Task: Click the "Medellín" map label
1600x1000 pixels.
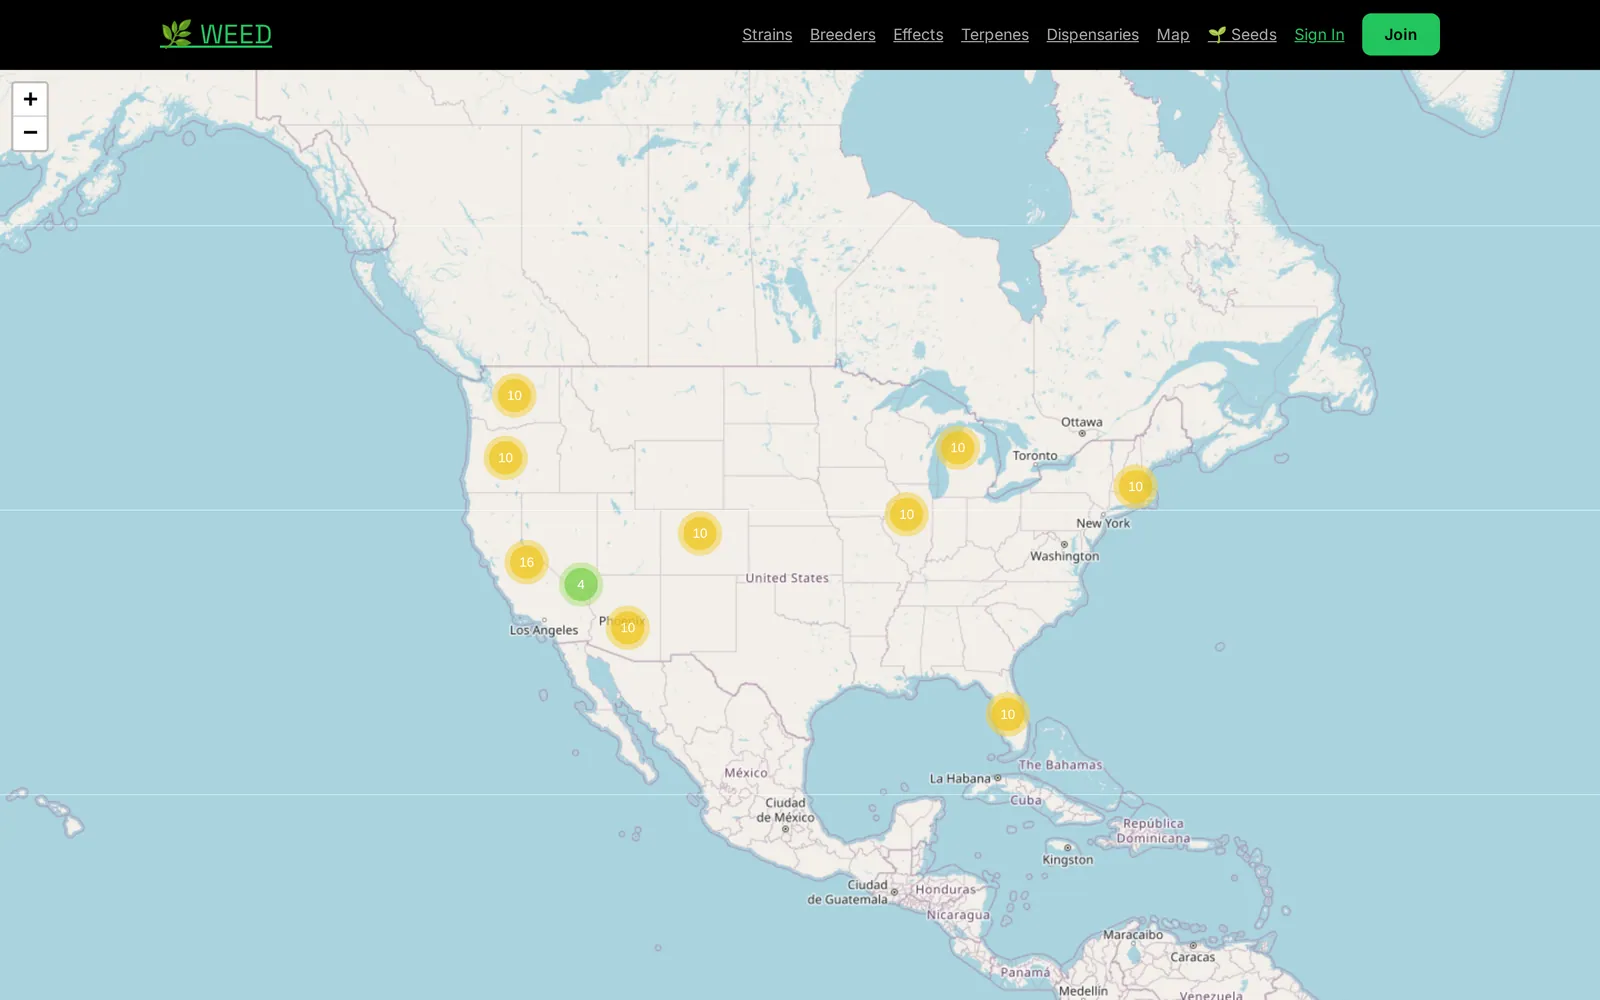Action: click(x=1083, y=991)
